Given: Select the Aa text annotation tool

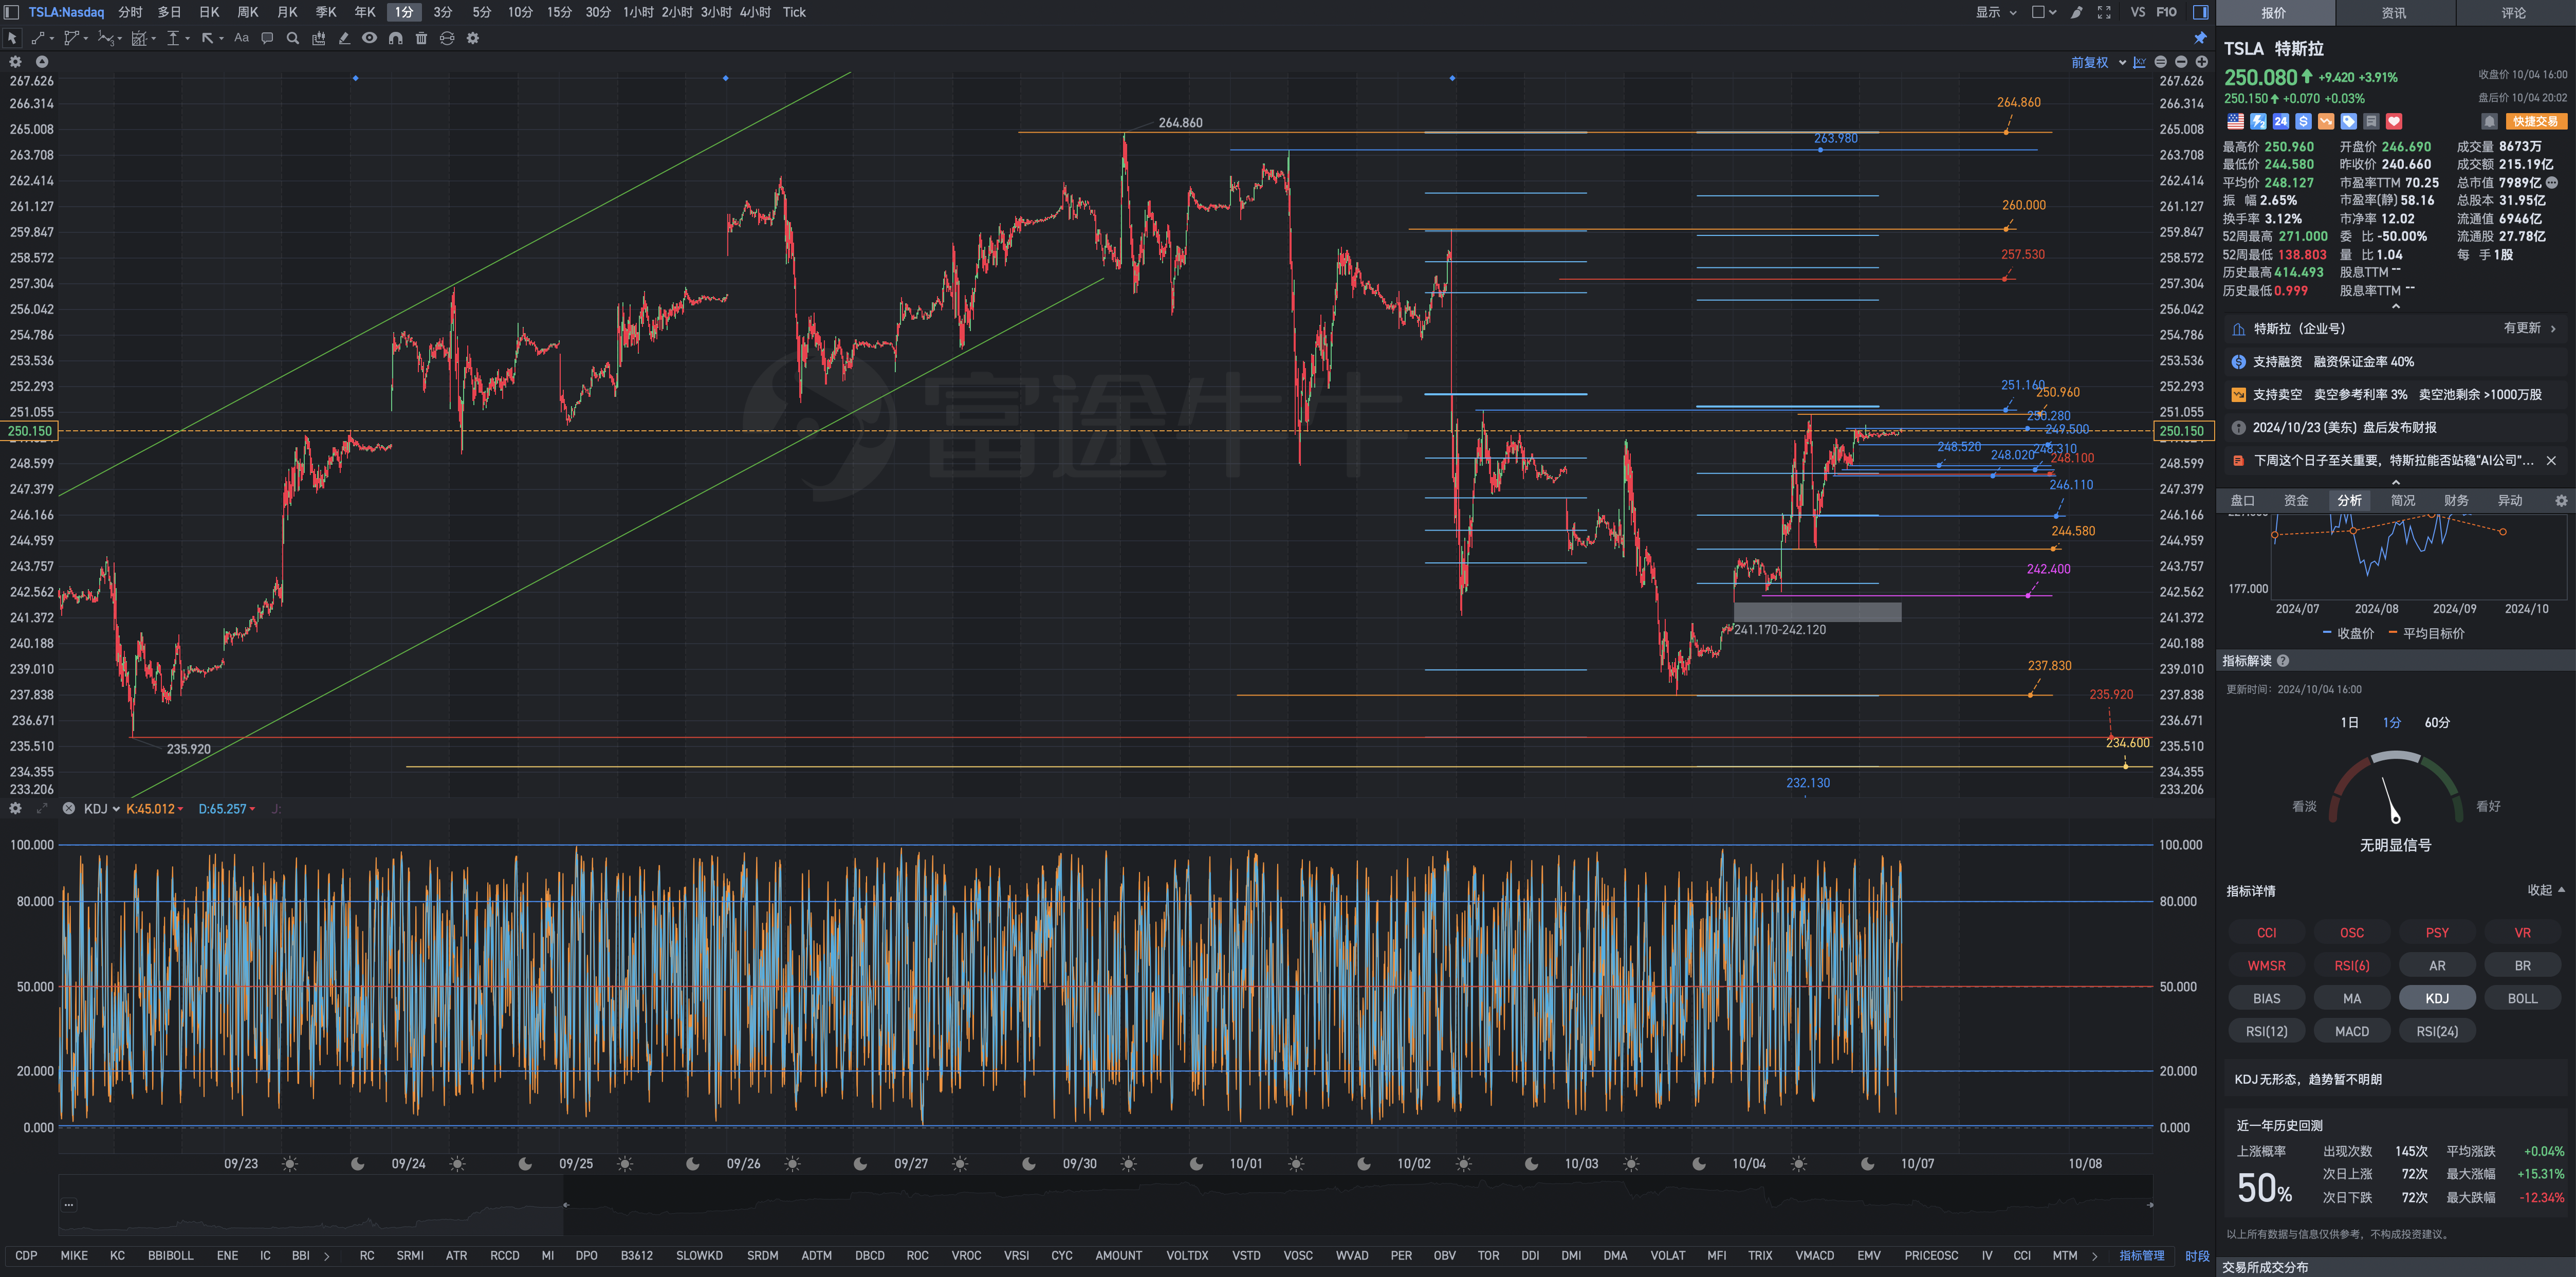Looking at the screenshot, I should (x=241, y=38).
